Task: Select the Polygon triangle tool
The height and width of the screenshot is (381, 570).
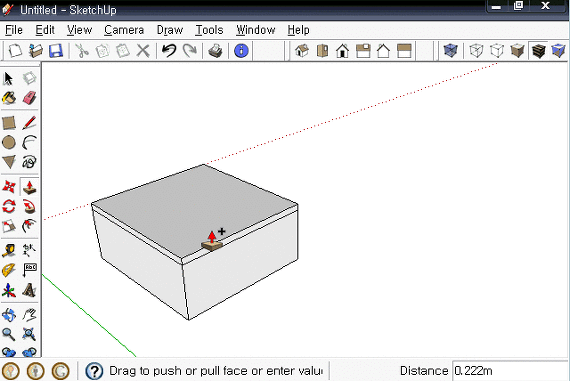Action: (x=9, y=162)
